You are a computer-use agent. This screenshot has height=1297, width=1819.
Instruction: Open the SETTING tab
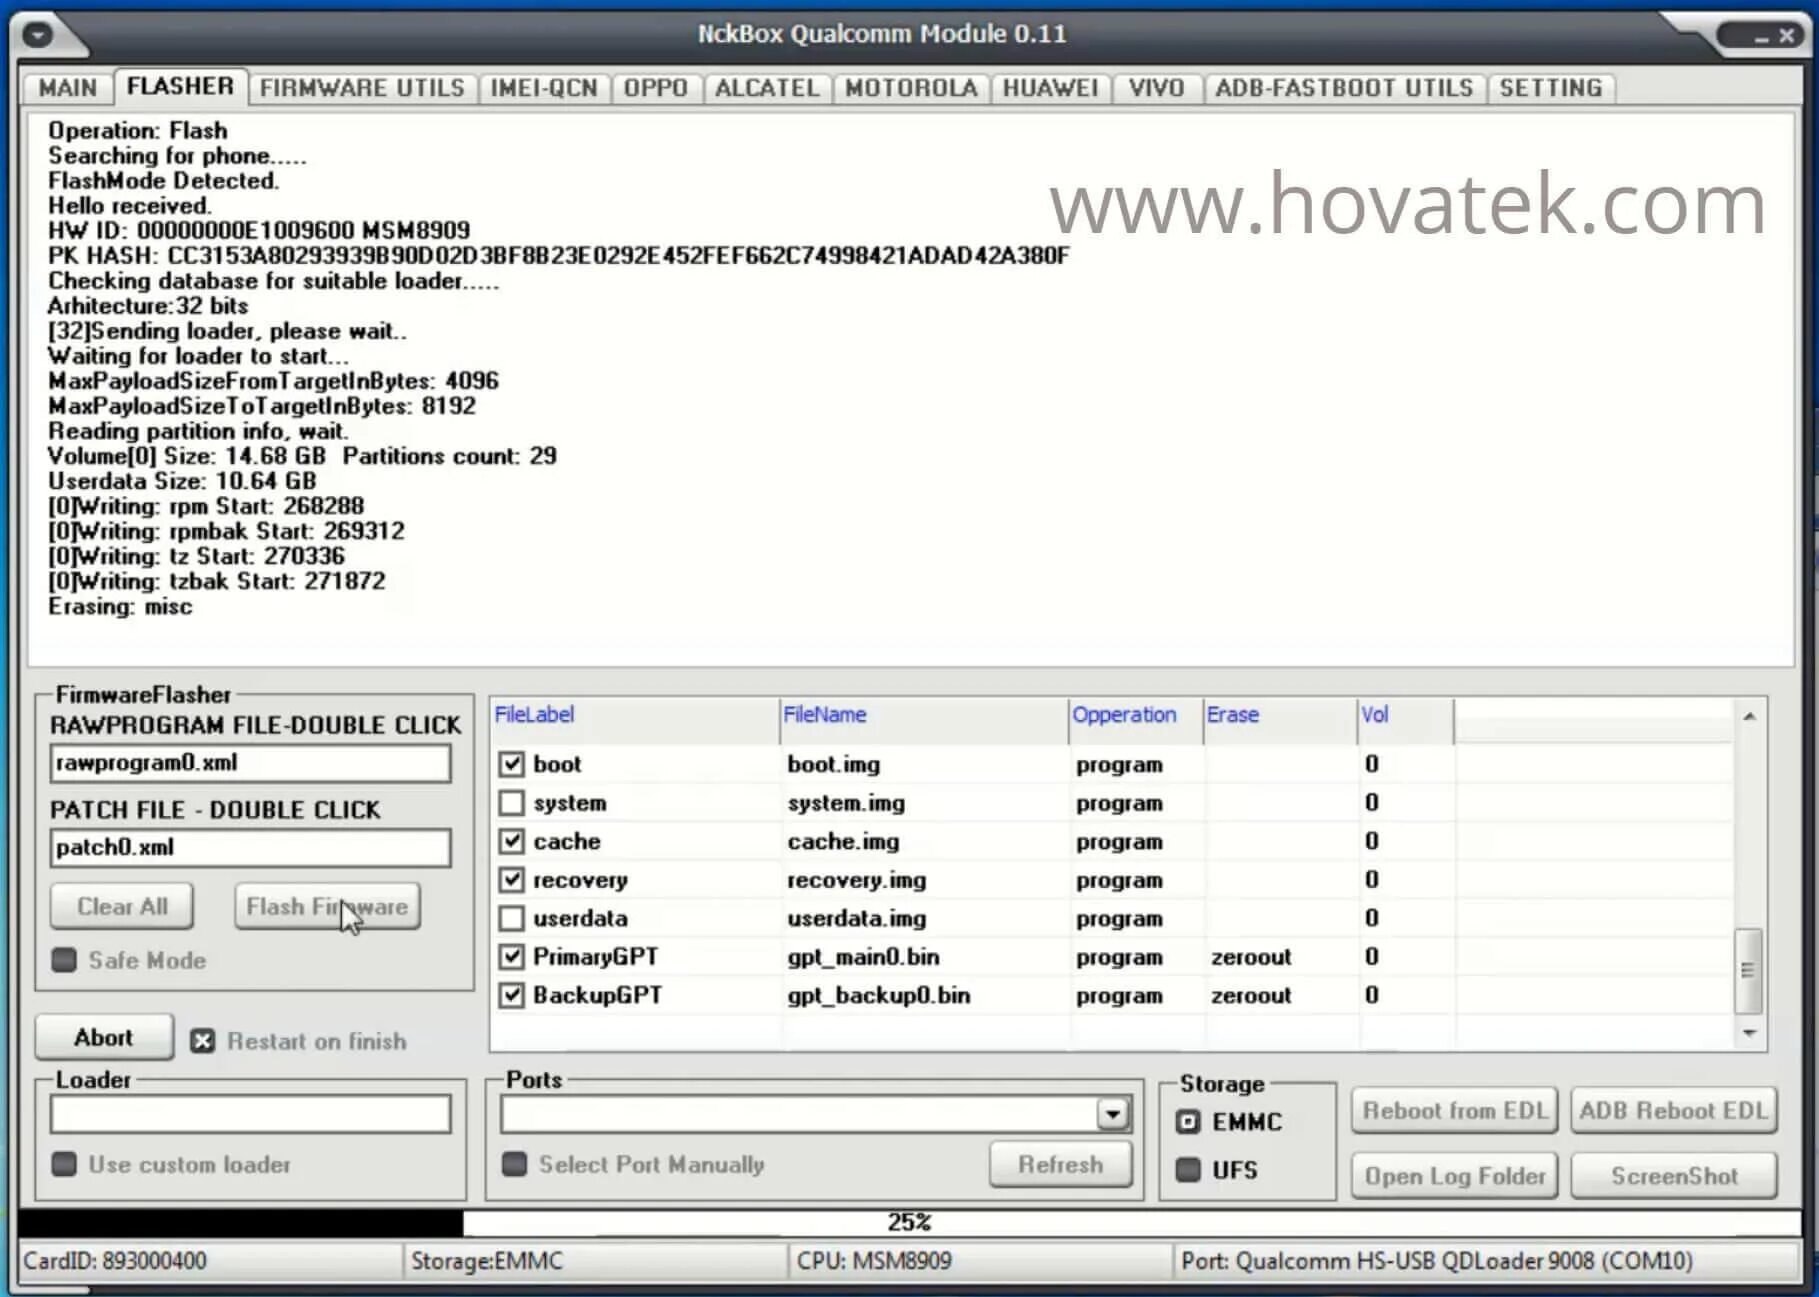click(1550, 88)
